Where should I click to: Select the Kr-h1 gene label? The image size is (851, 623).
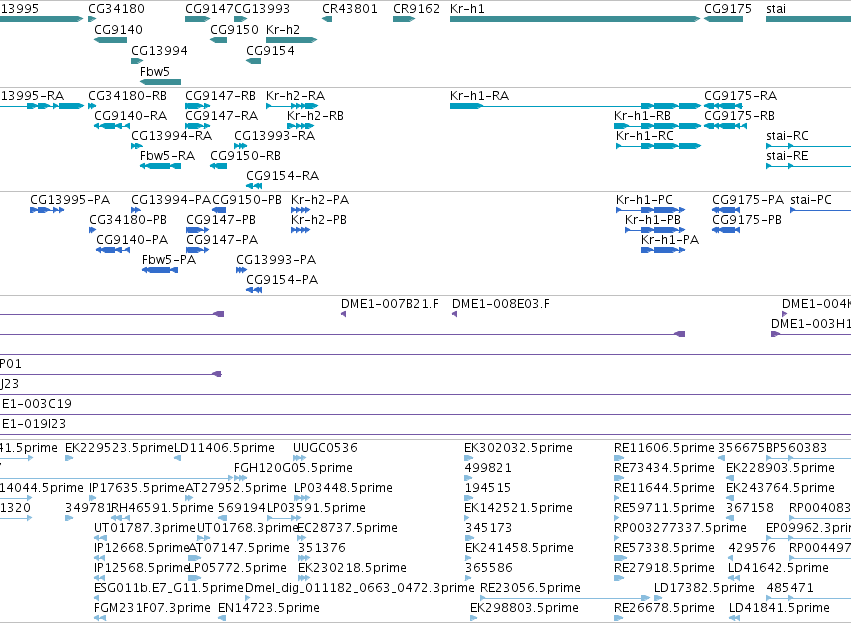pyautogui.click(x=467, y=9)
